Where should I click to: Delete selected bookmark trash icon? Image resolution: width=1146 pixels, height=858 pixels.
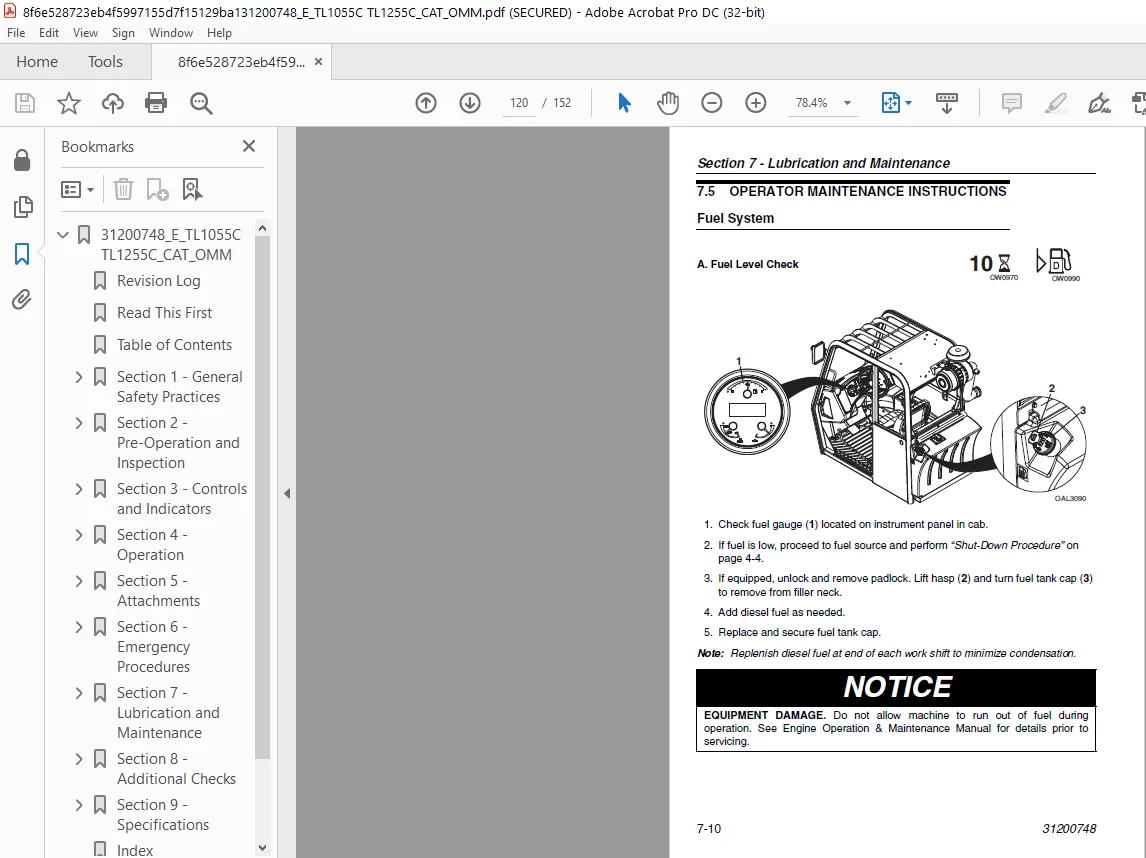[x=123, y=189]
